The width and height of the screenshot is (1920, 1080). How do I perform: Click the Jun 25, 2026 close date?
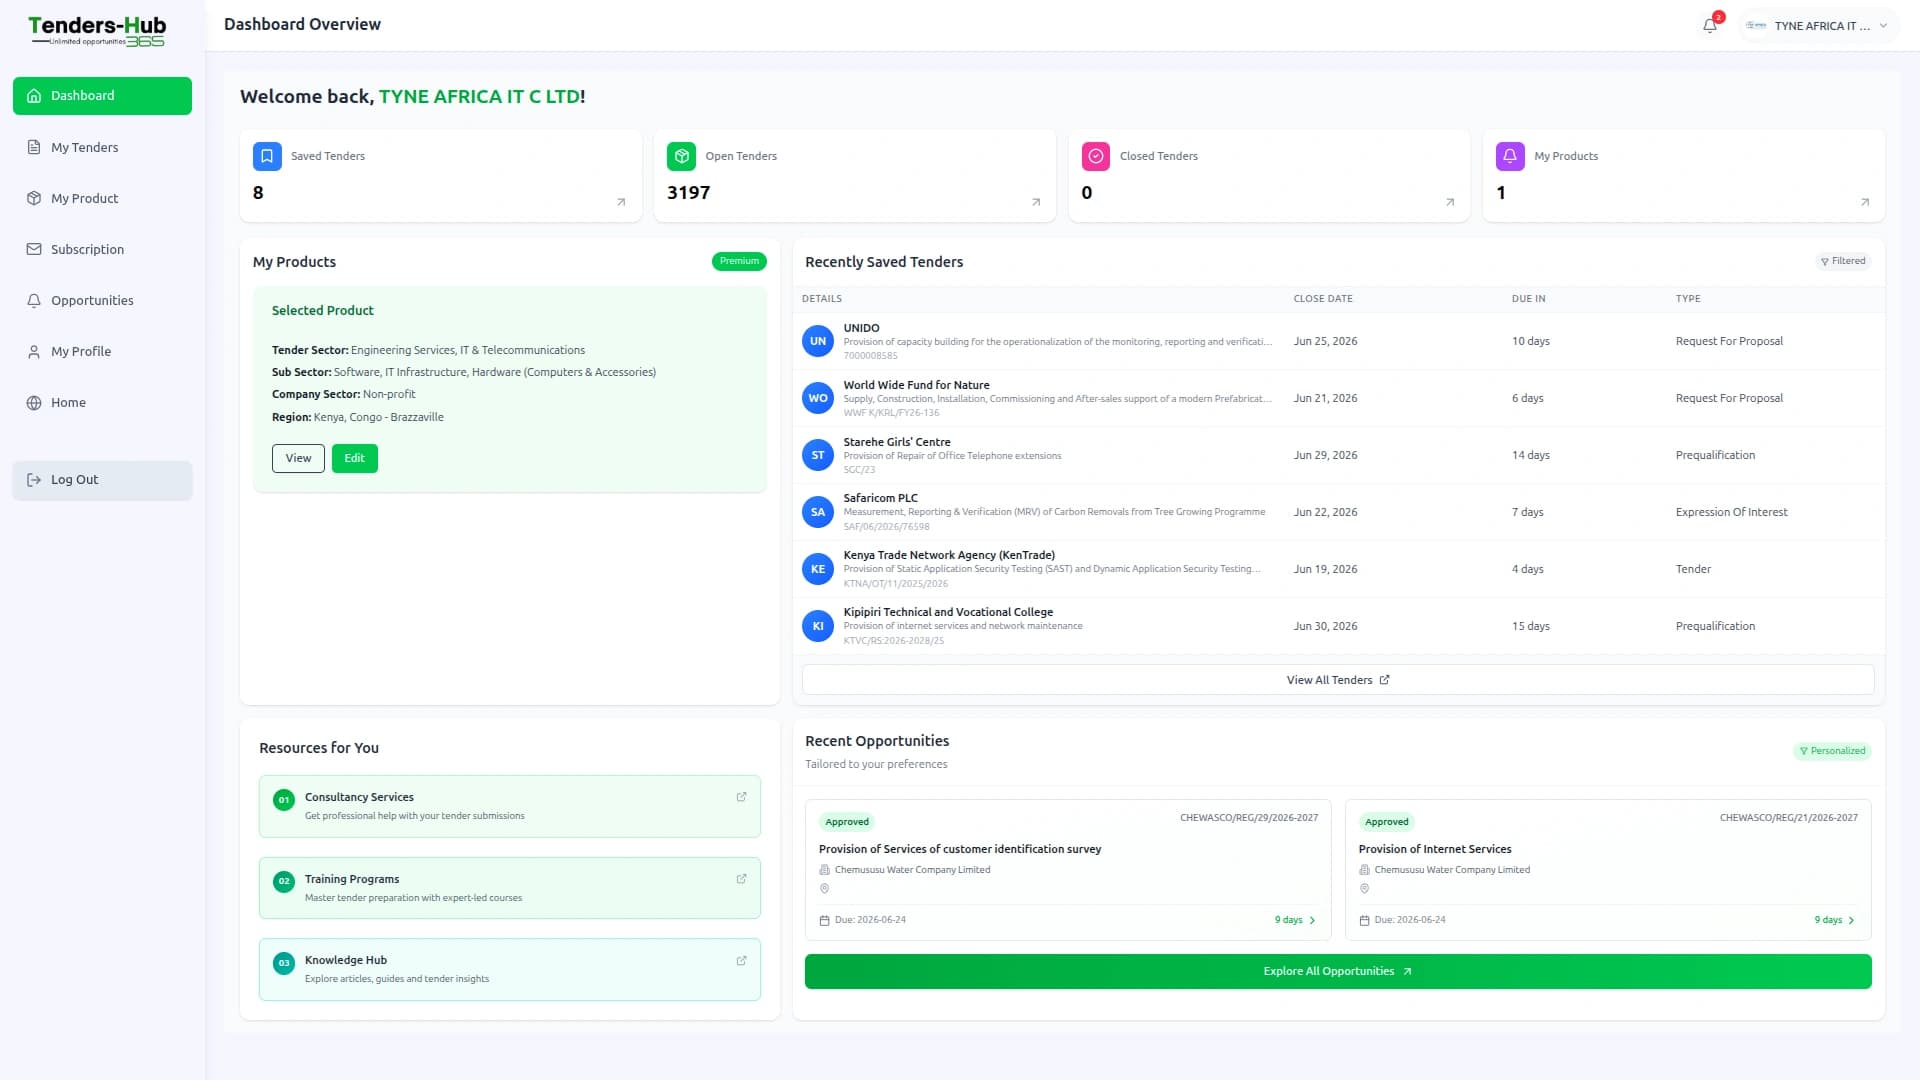pyautogui.click(x=1325, y=341)
